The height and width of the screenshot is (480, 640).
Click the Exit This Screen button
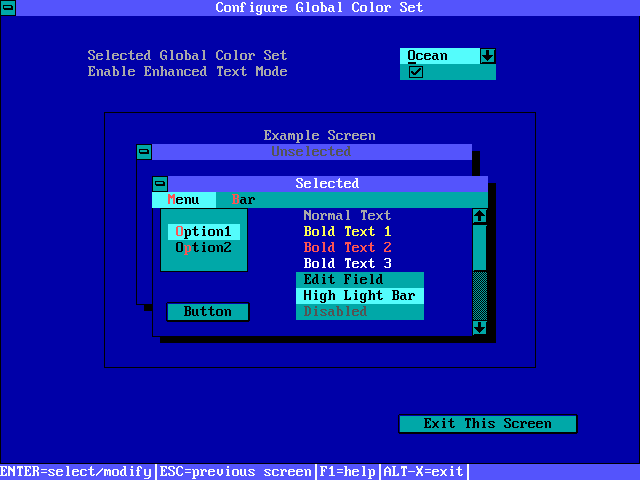click(487, 424)
